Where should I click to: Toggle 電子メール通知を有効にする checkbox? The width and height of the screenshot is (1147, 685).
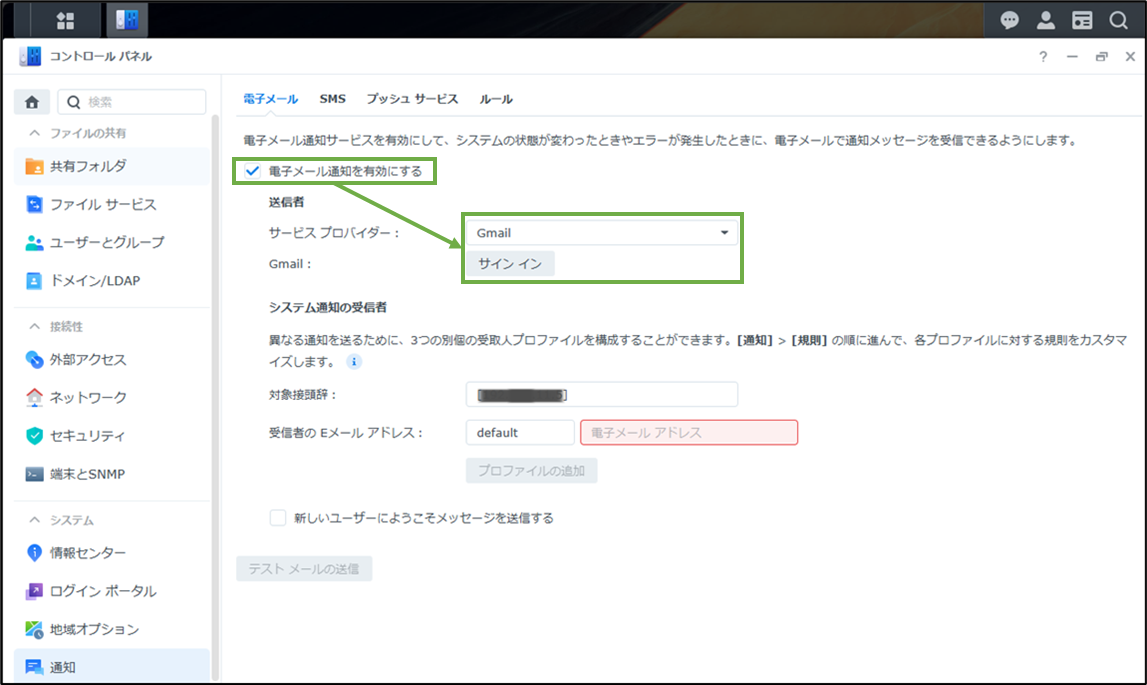pyautogui.click(x=252, y=171)
